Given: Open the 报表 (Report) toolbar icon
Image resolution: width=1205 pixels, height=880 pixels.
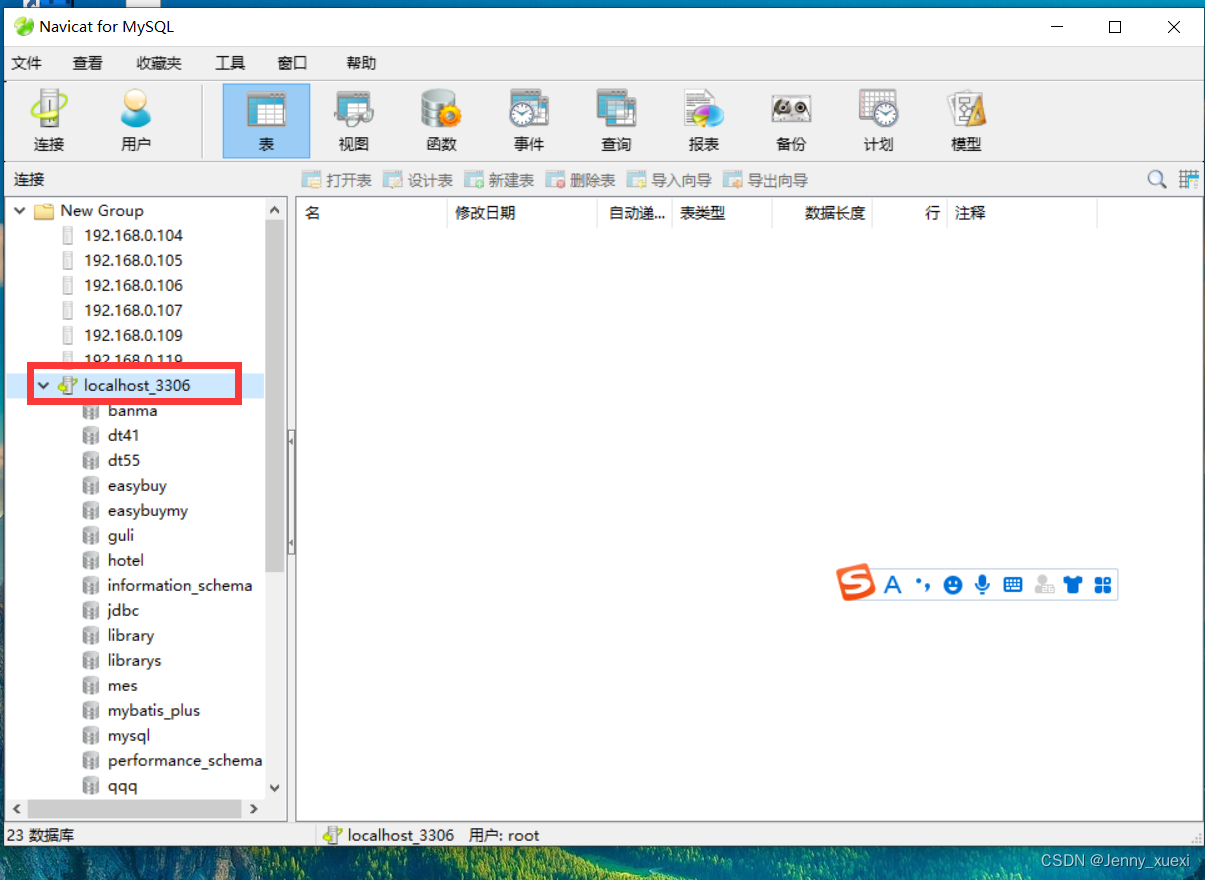Looking at the screenshot, I should tap(704, 121).
